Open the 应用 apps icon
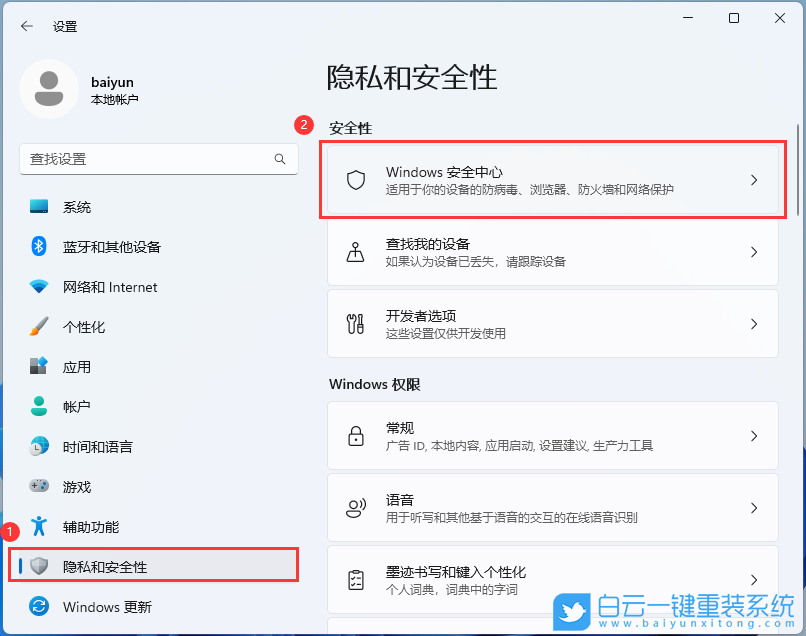 37,367
